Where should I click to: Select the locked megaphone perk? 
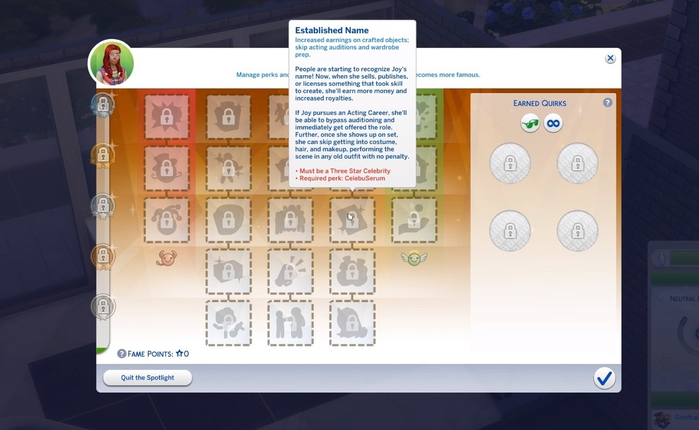point(290,272)
